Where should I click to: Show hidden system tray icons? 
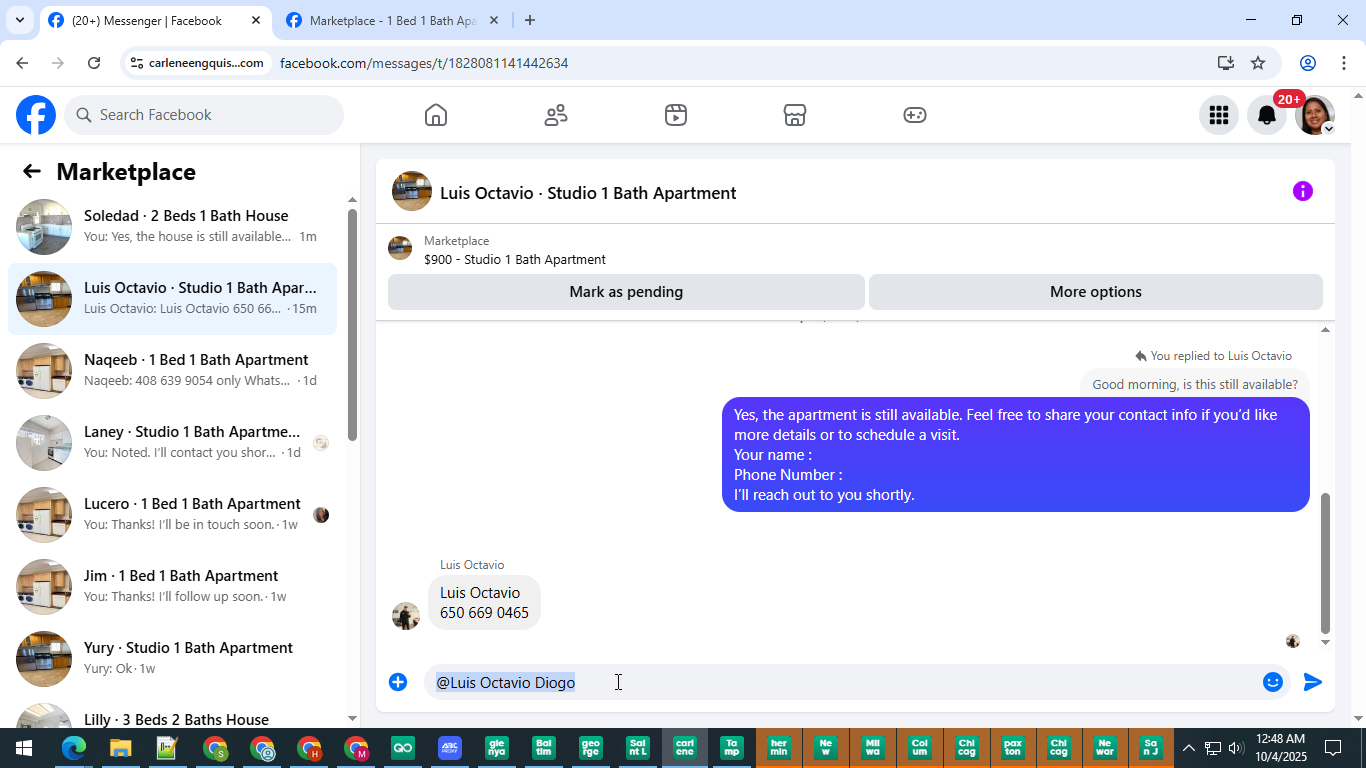[1188, 748]
